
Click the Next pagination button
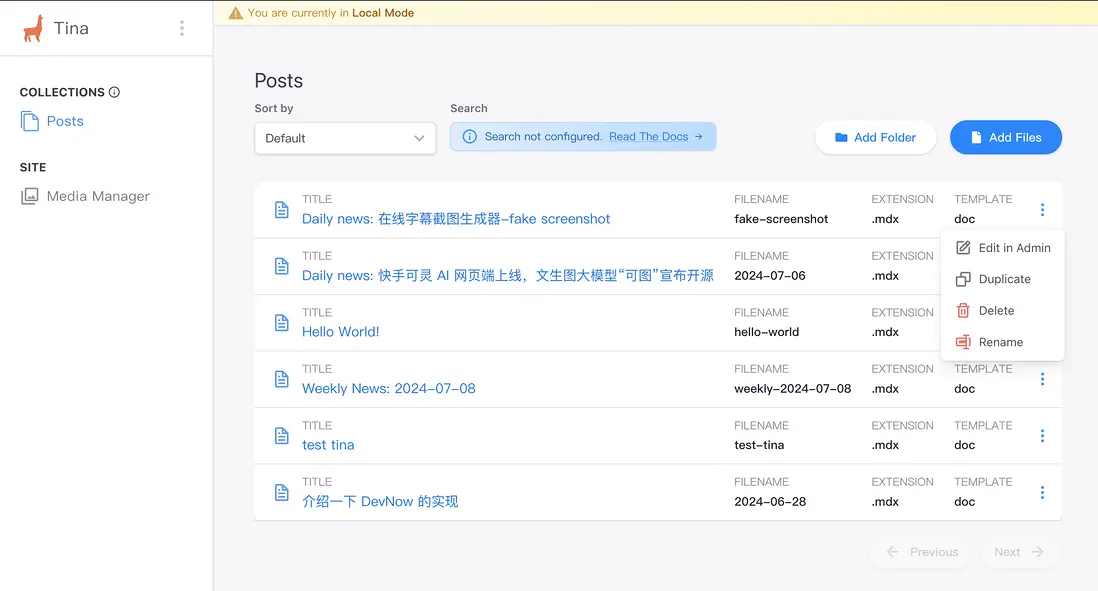1017,551
